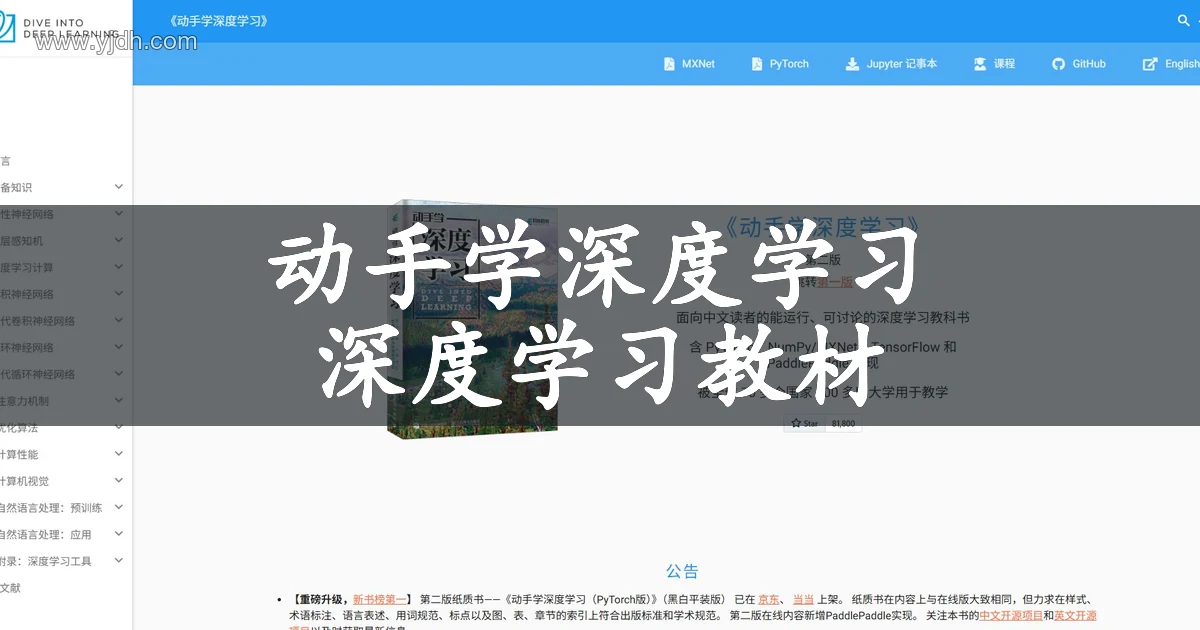Click the course (课程) icon

tap(980, 64)
